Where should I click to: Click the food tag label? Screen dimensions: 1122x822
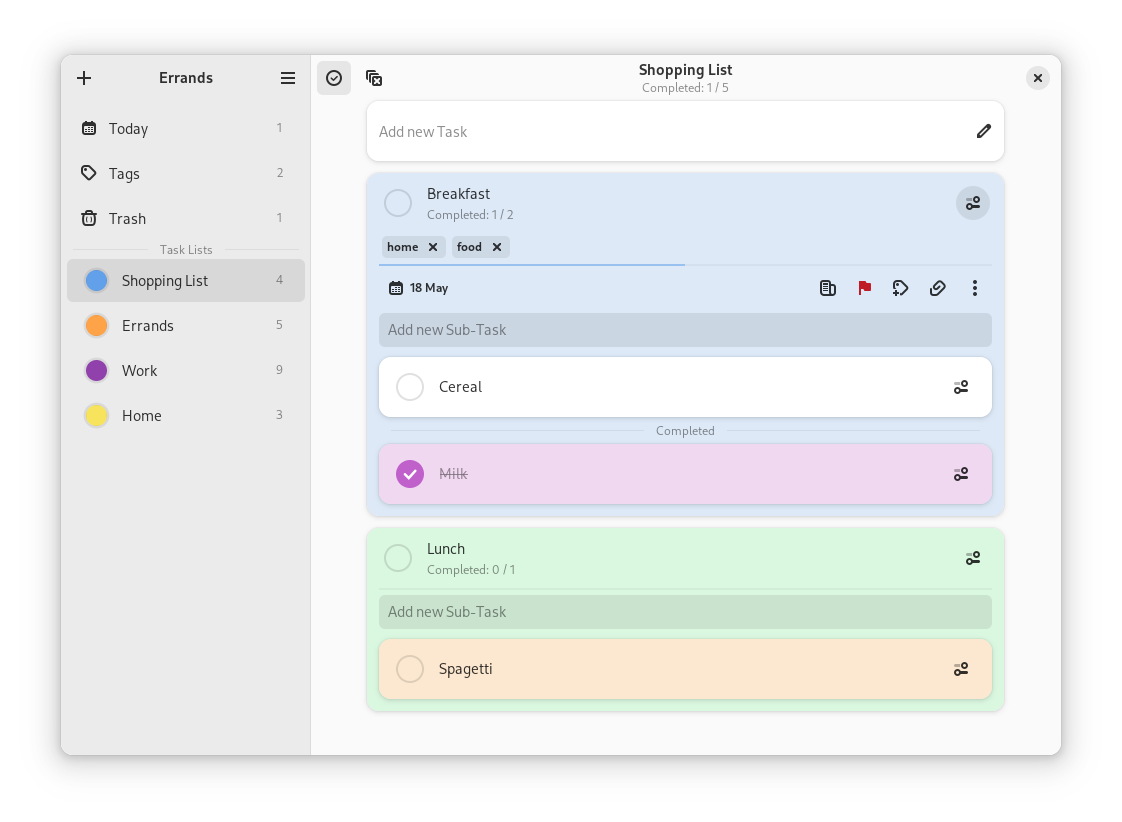[469, 247]
